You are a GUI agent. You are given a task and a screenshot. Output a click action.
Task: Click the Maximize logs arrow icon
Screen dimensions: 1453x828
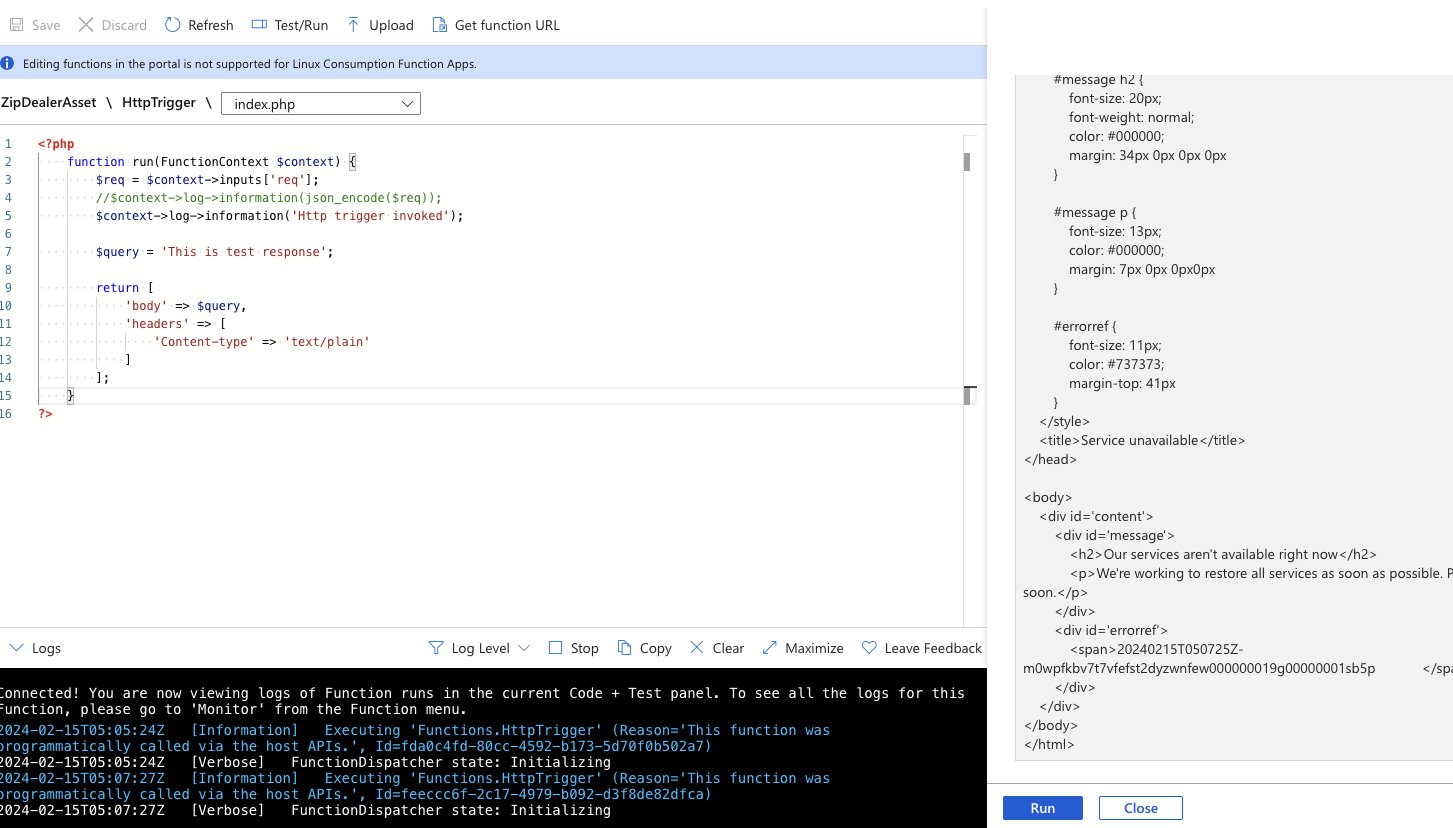769,648
